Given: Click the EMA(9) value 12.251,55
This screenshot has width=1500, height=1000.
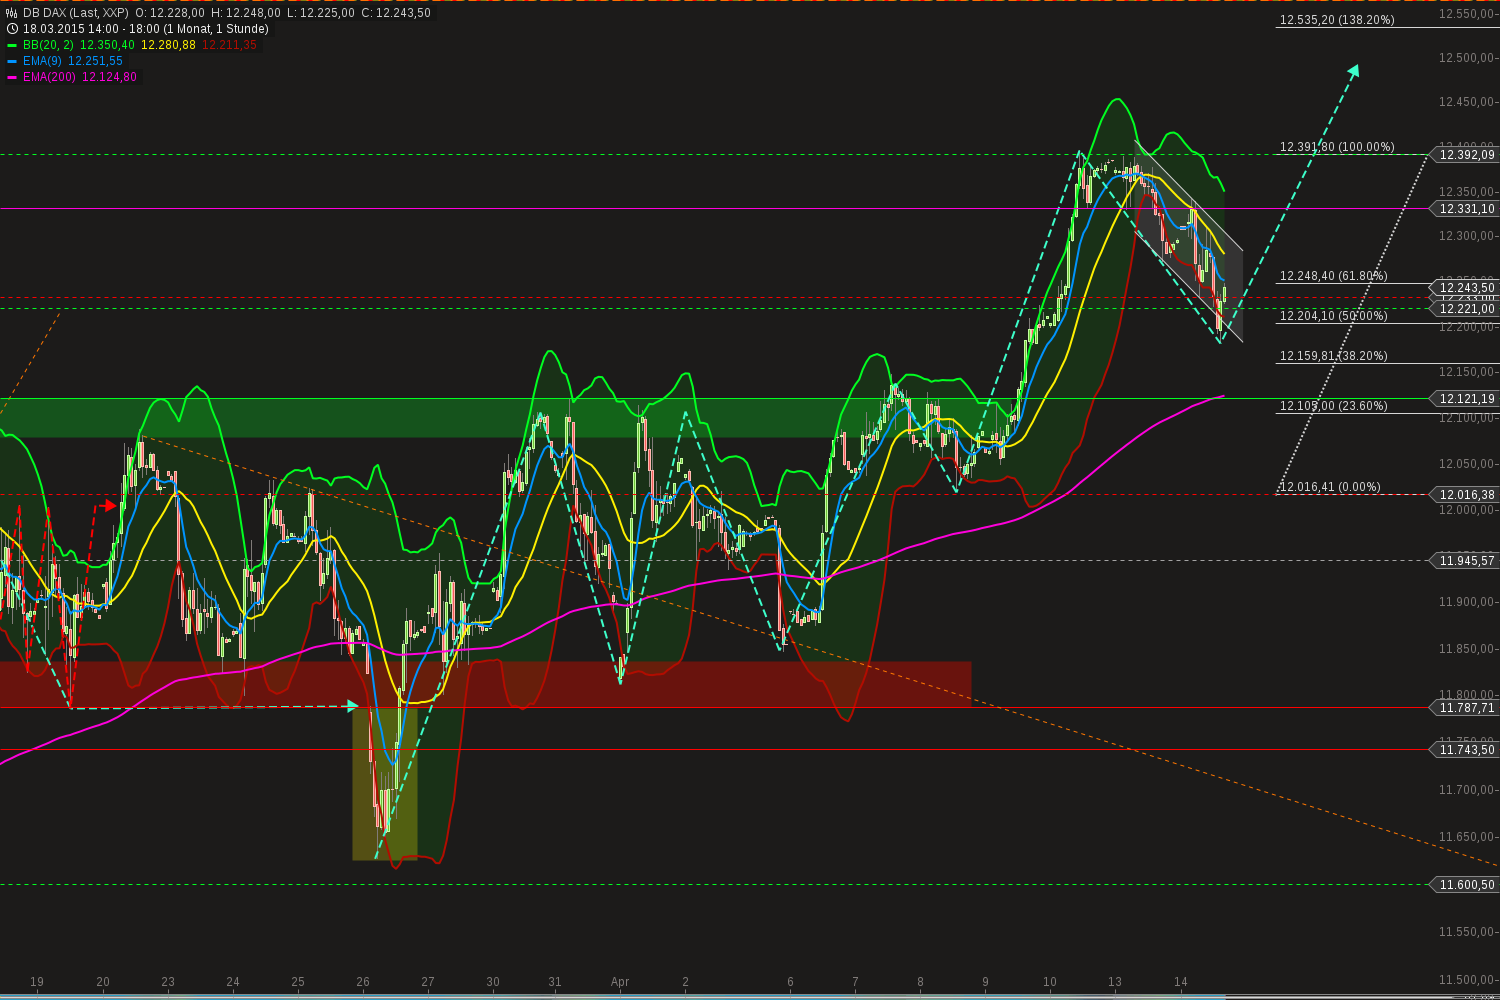Looking at the screenshot, I should (95, 61).
